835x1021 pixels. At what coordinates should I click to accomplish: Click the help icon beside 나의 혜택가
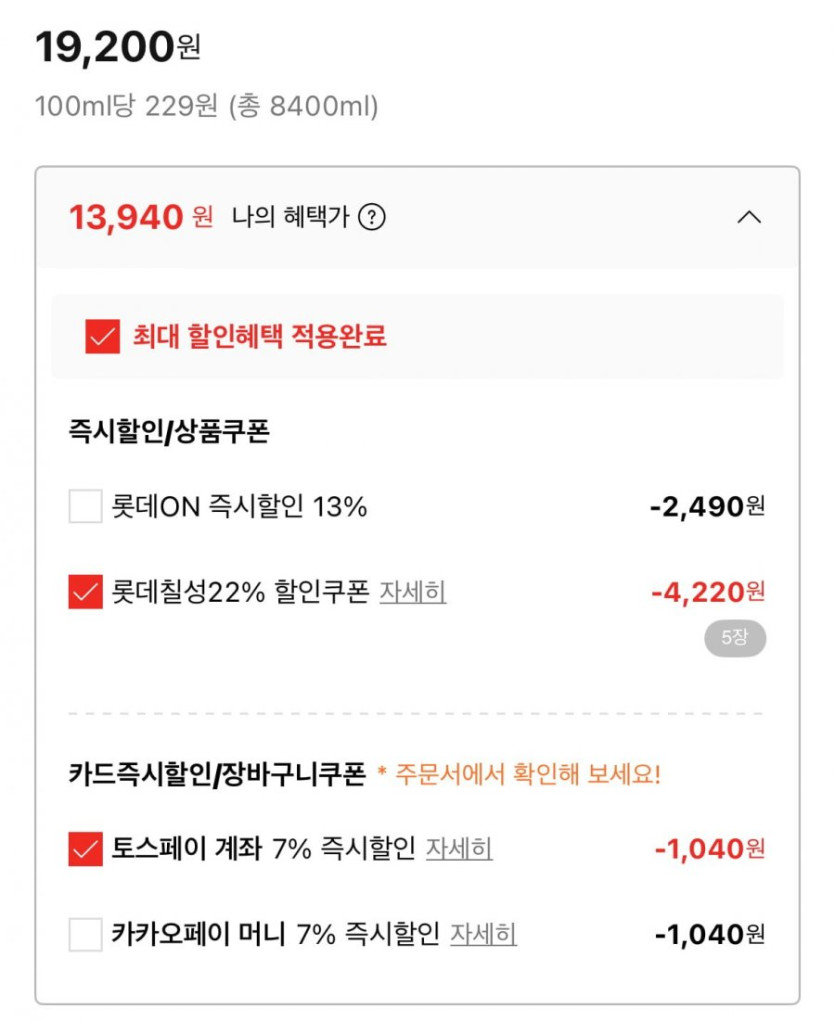[372, 217]
